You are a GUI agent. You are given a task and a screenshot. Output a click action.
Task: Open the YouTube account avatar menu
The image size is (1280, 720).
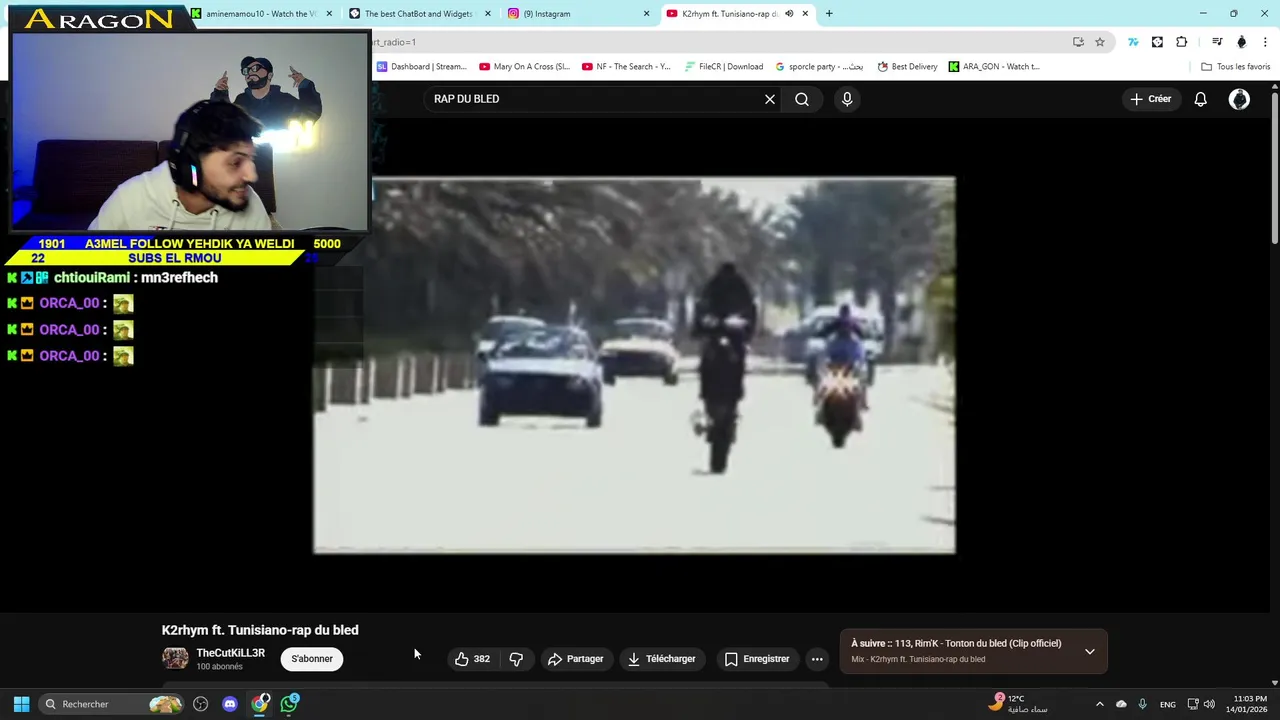[1239, 99]
